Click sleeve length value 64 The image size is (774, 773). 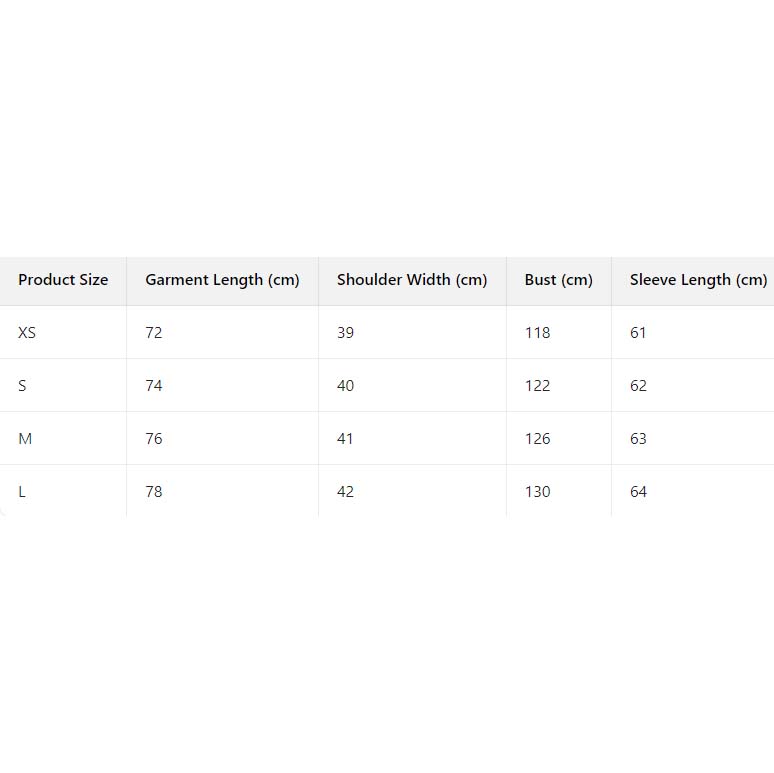tap(639, 492)
